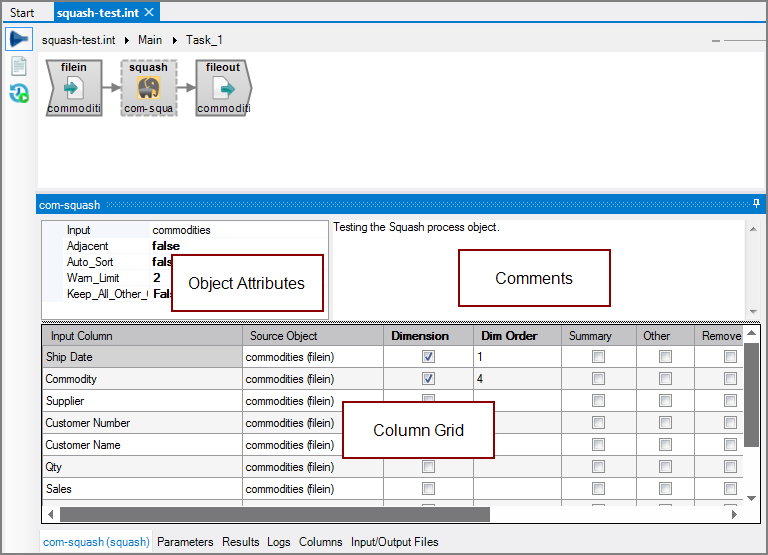Uncheck Dimension checkbox for Commodity
Image resolution: width=768 pixels, height=555 pixels.
[428, 379]
